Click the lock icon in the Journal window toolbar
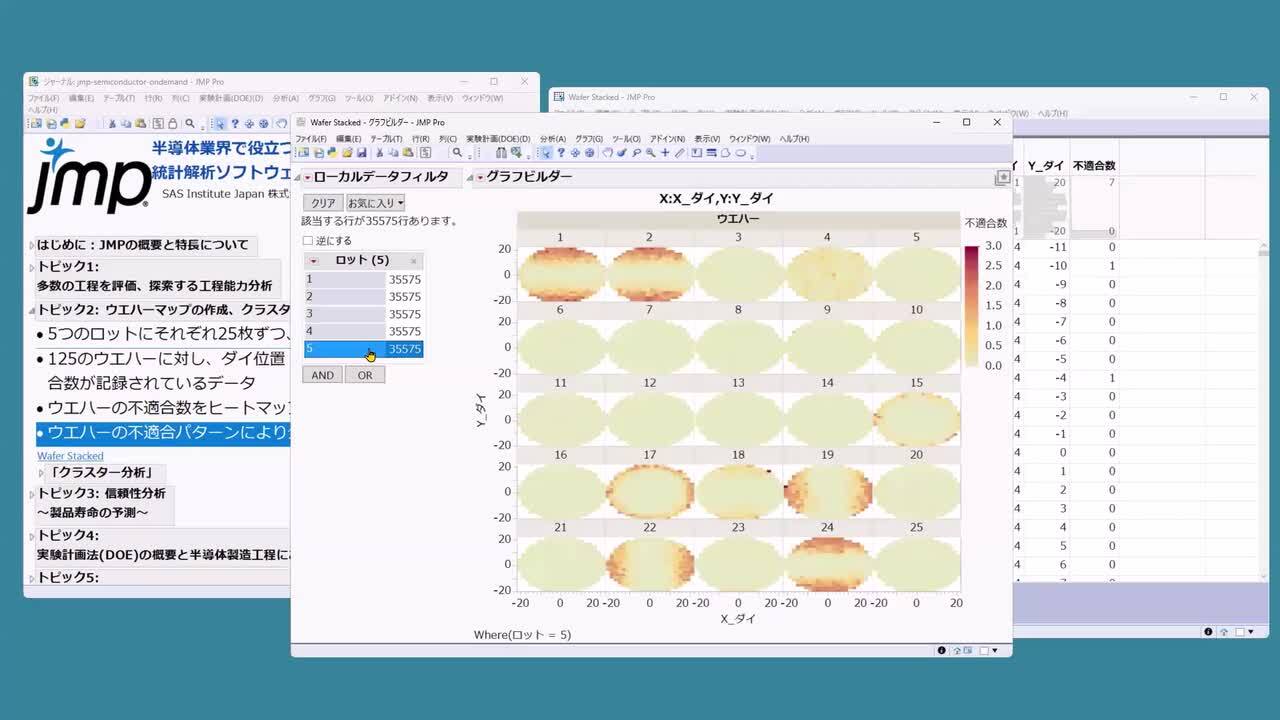The image size is (1280, 720). coord(172,124)
